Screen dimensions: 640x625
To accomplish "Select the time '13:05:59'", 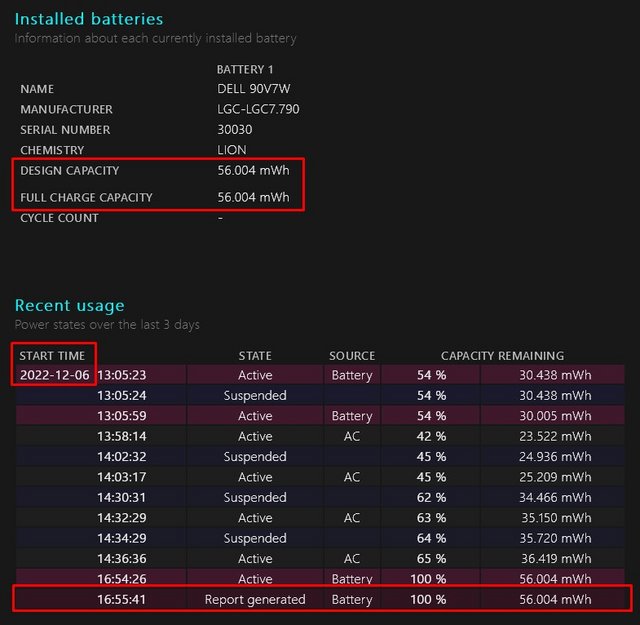I will point(122,416).
